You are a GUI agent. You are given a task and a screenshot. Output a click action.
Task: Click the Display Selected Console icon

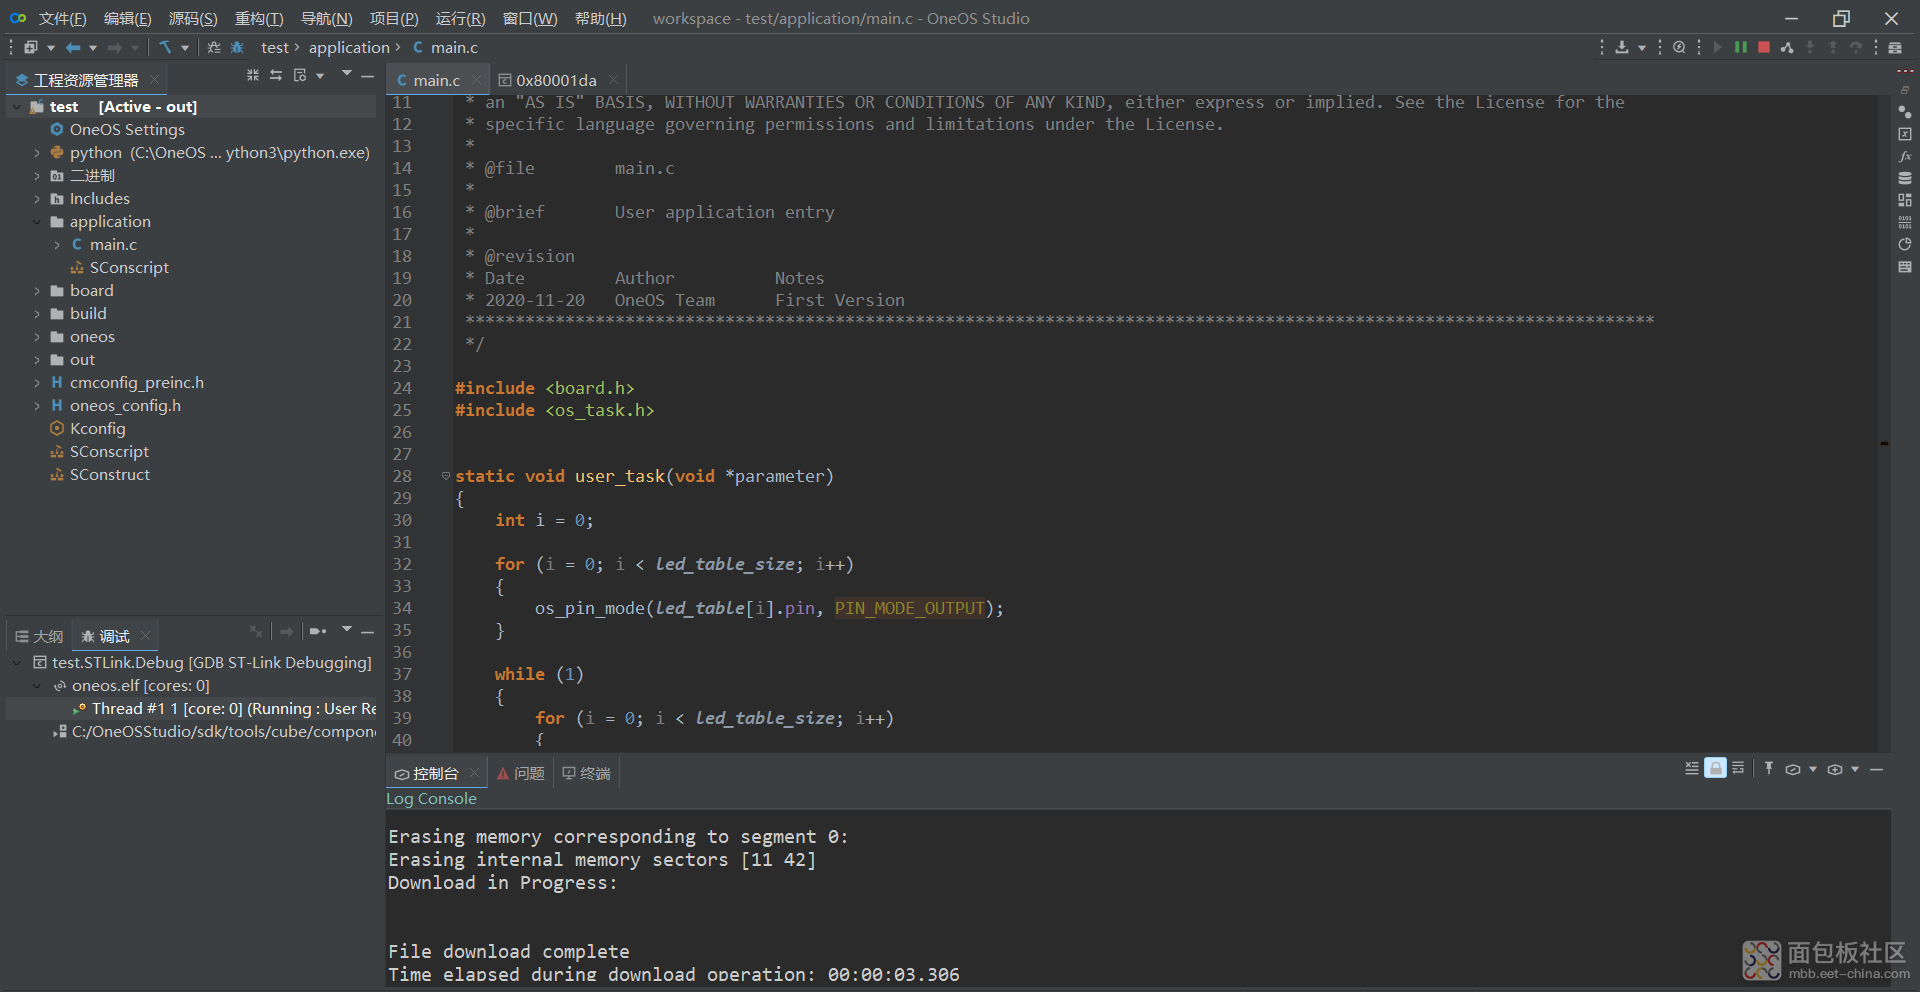point(1793,769)
